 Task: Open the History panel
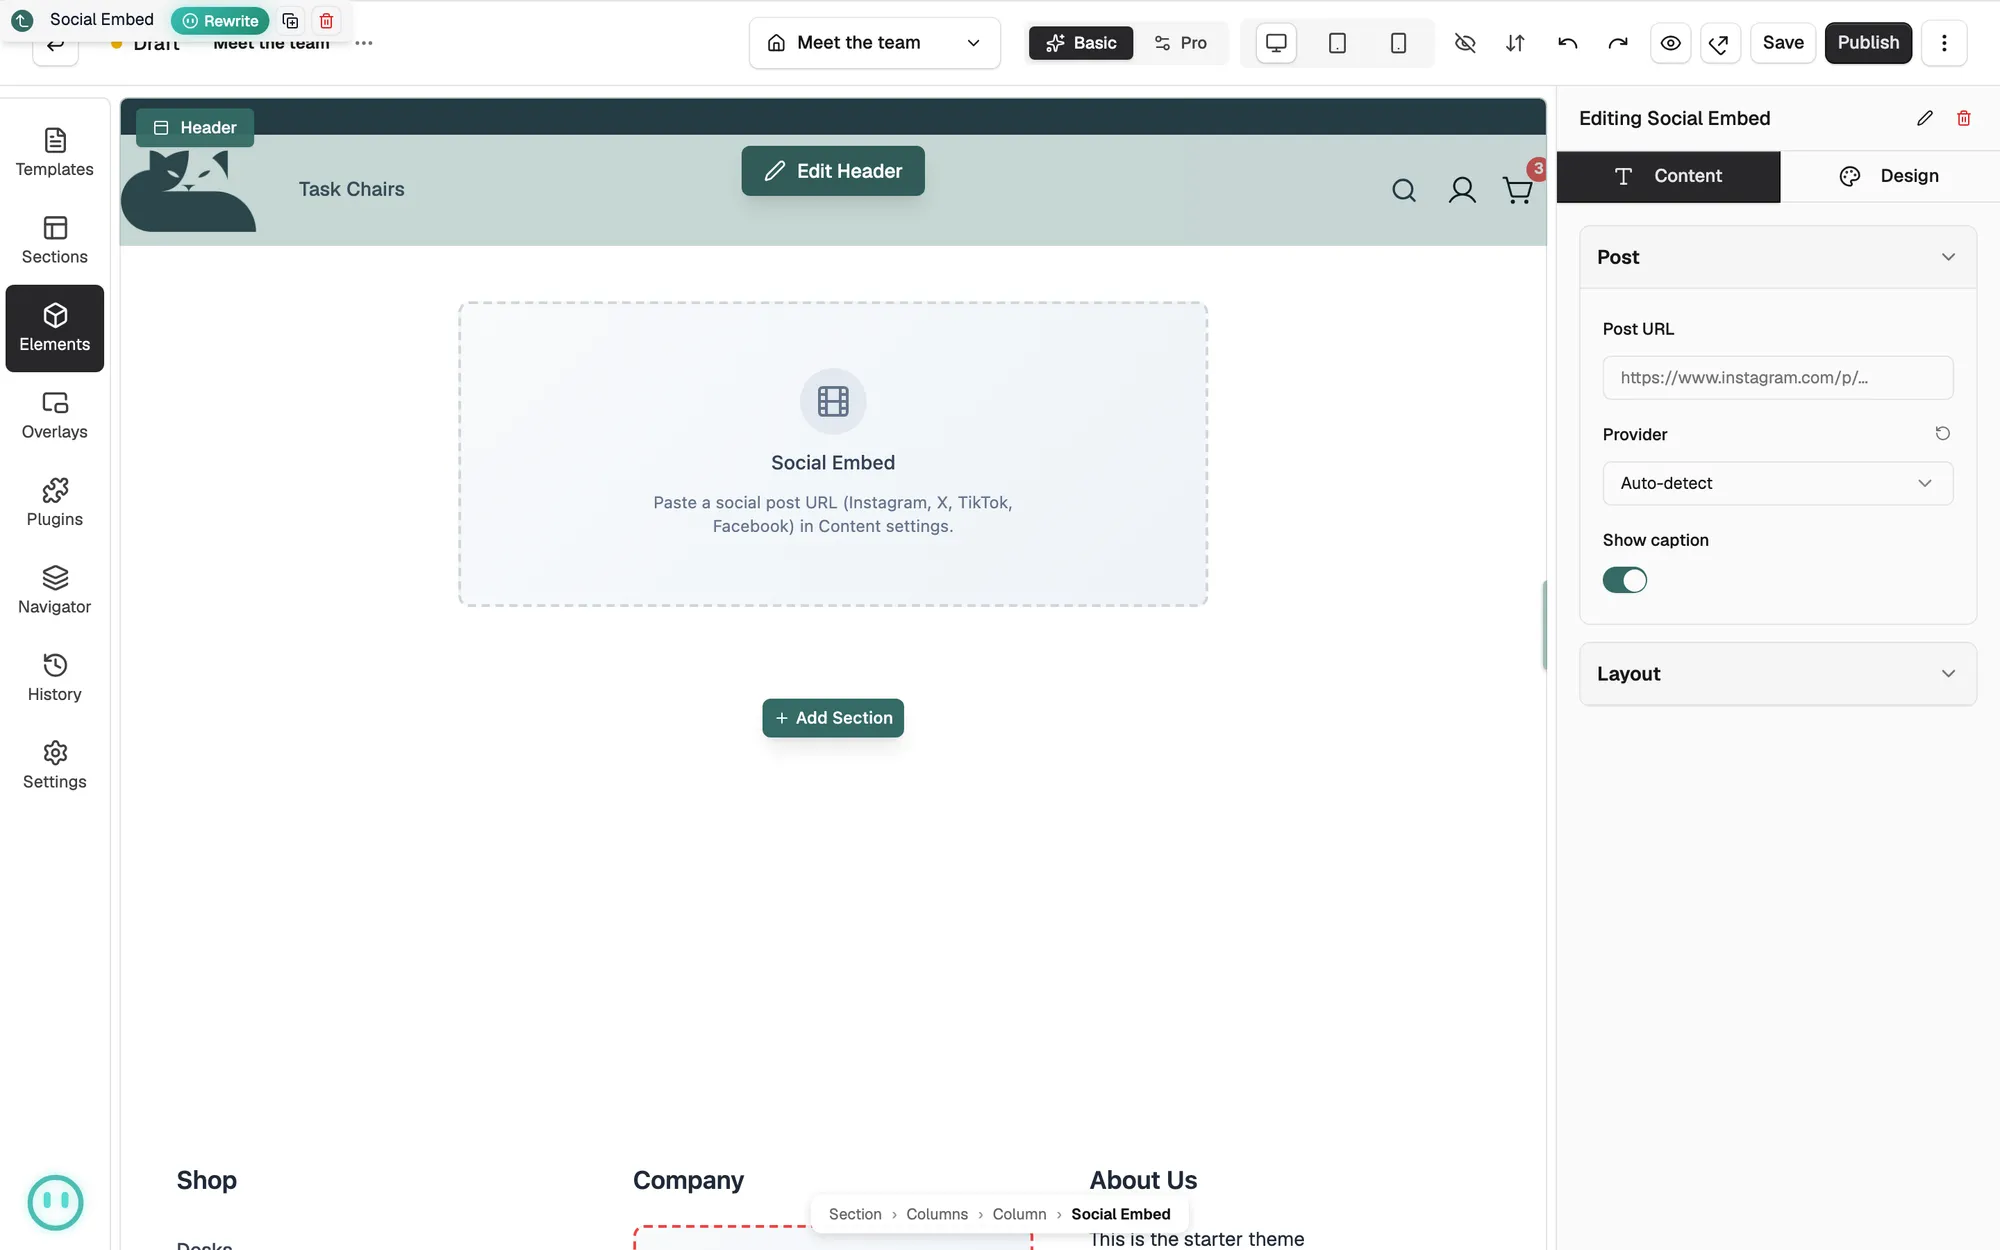(55, 678)
